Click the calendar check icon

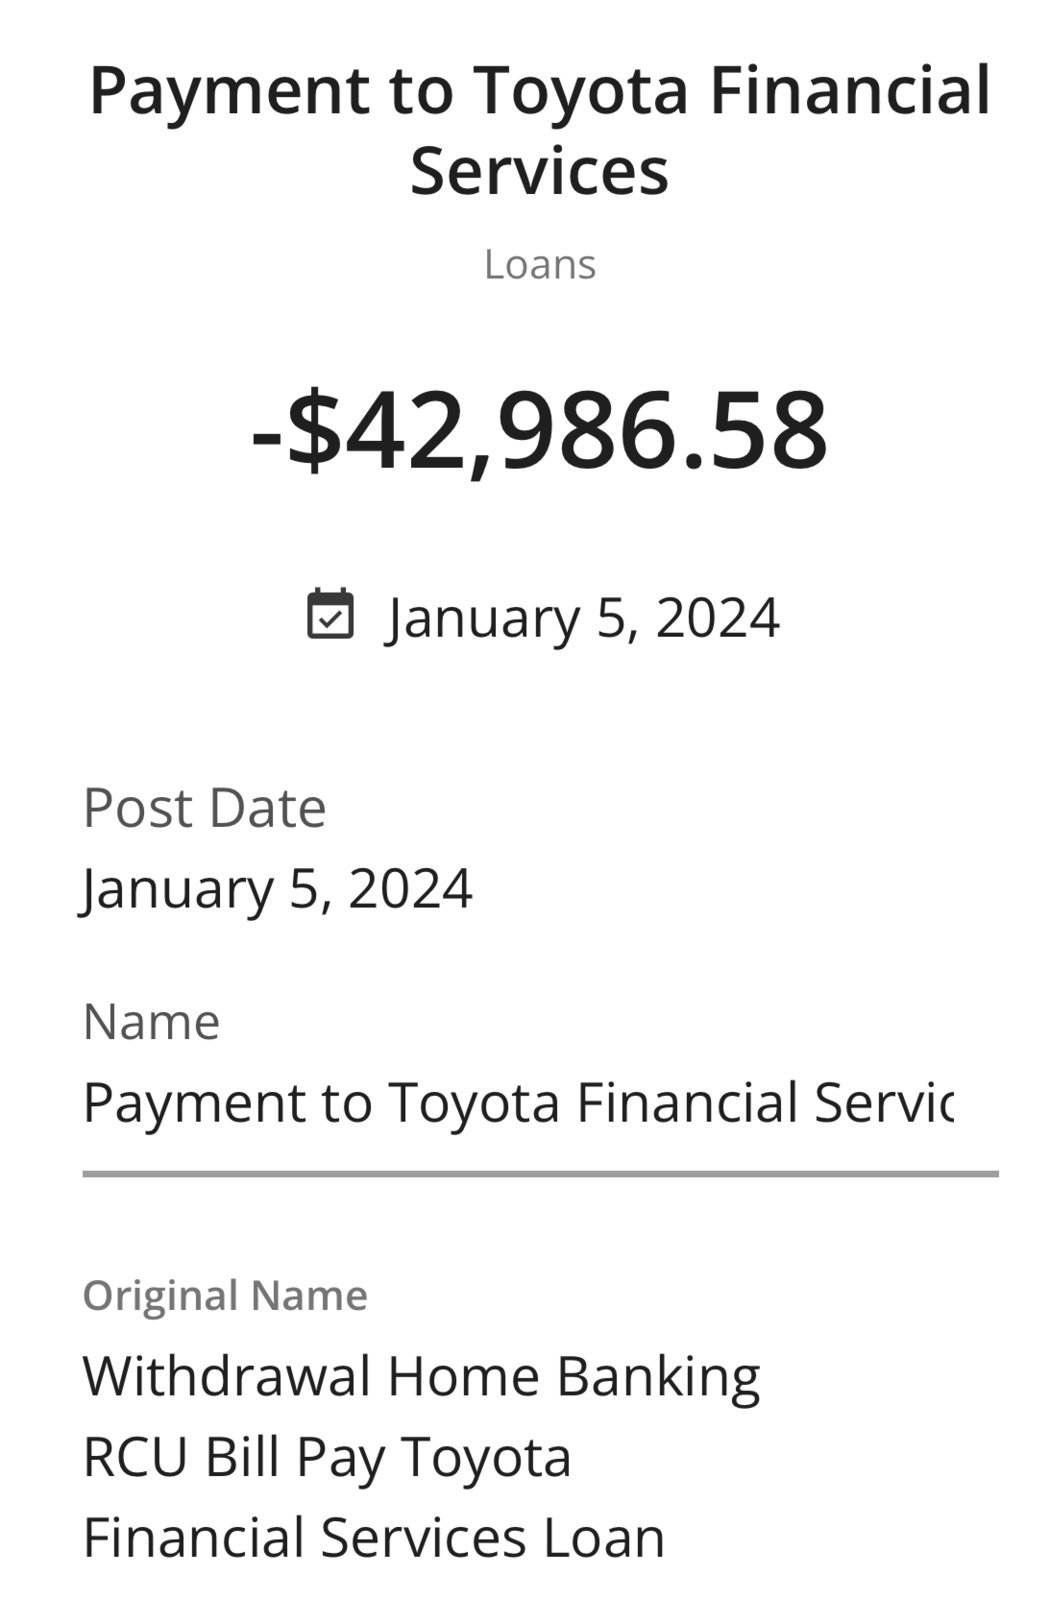[330, 614]
